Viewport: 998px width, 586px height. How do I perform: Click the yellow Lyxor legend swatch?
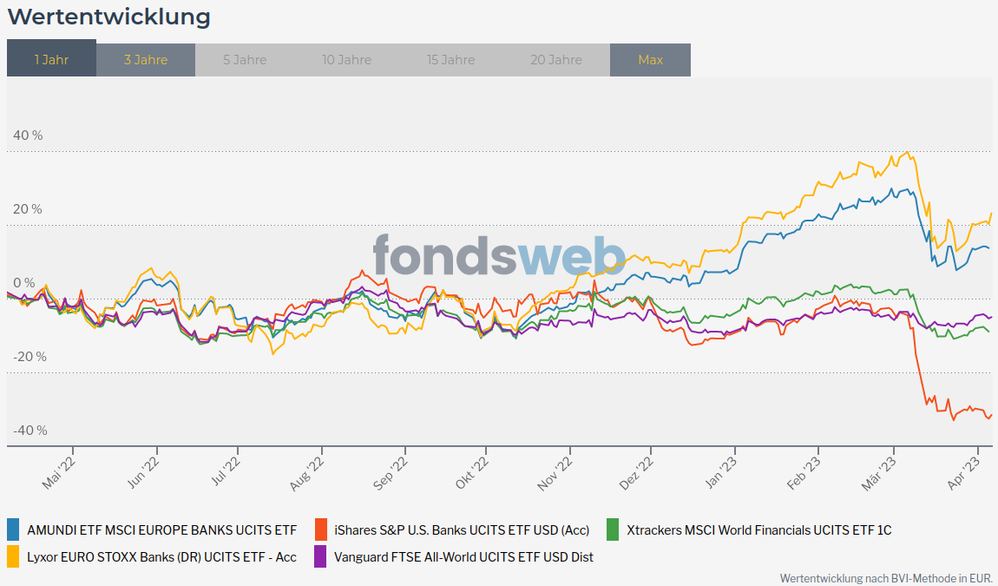(x=13, y=557)
